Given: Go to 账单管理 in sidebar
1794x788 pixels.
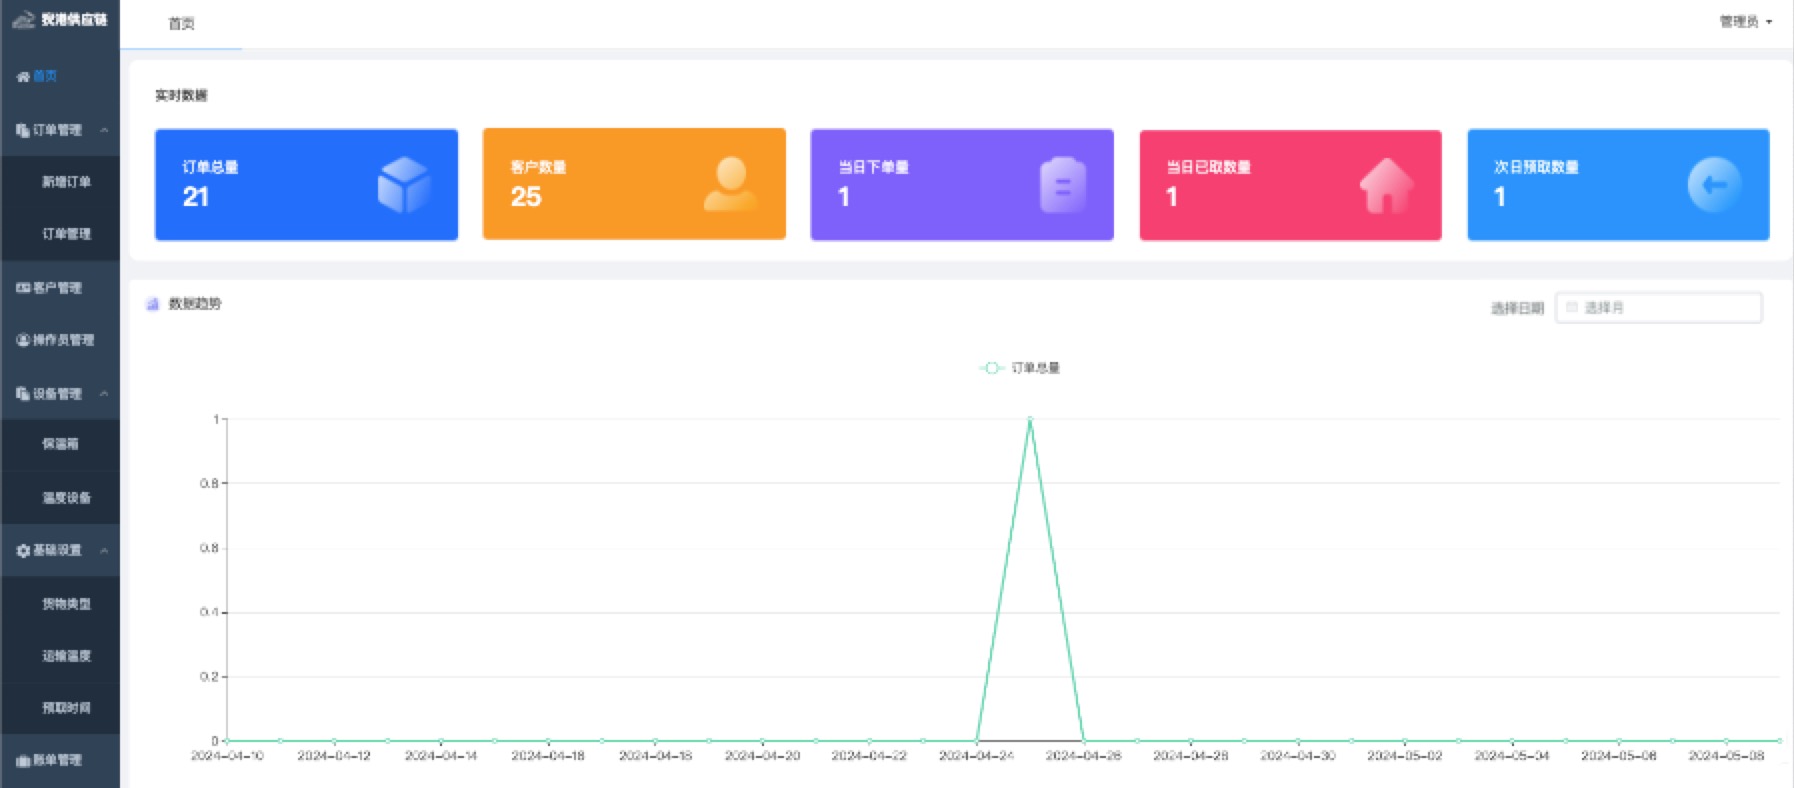Looking at the screenshot, I should coord(60,760).
